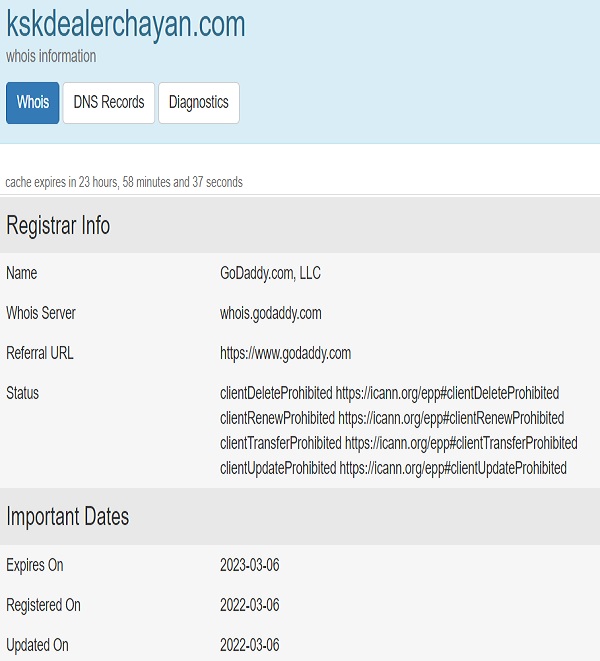Click the cache expires notice text
The image size is (600, 661).
coord(124,182)
